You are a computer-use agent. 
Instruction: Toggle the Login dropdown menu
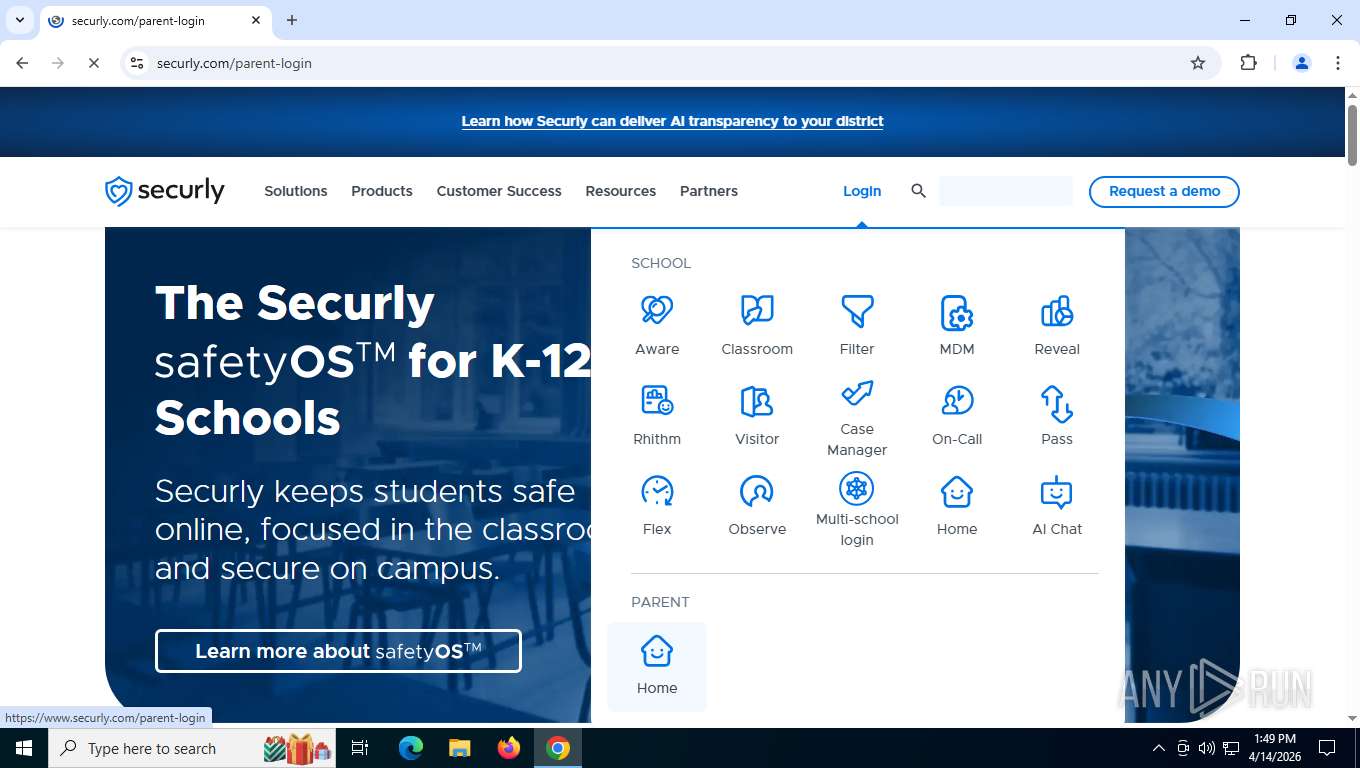(x=862, y=191)
